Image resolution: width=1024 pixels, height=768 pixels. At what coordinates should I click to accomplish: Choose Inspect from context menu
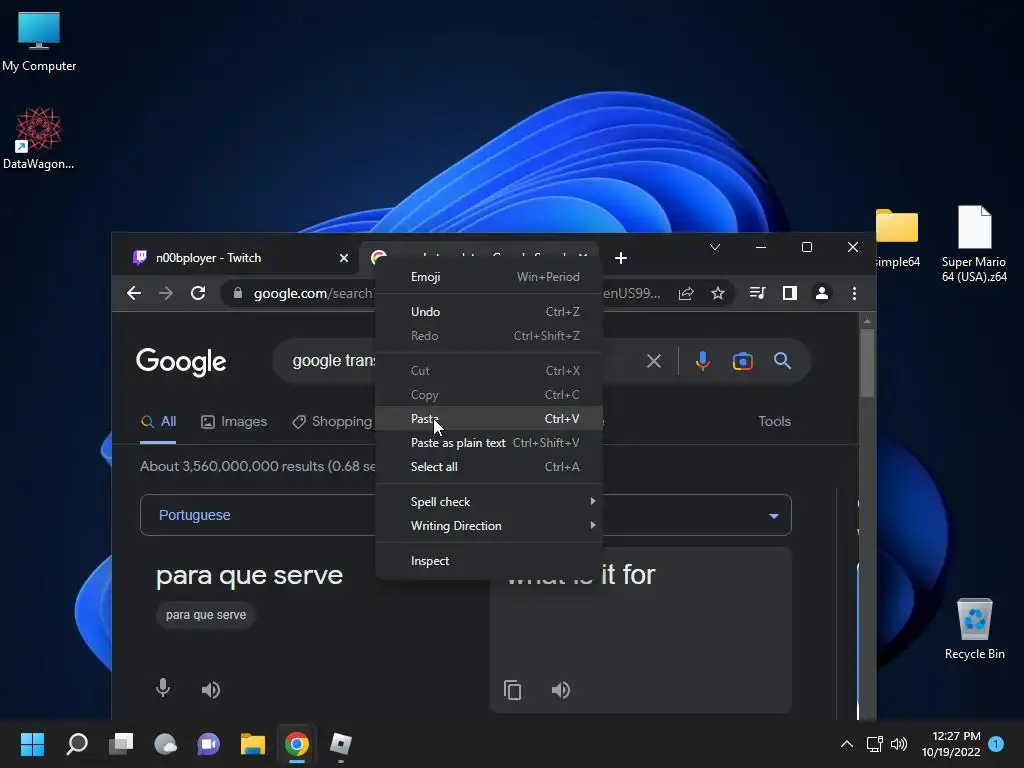pyautogui.click(x=489, y=561)
